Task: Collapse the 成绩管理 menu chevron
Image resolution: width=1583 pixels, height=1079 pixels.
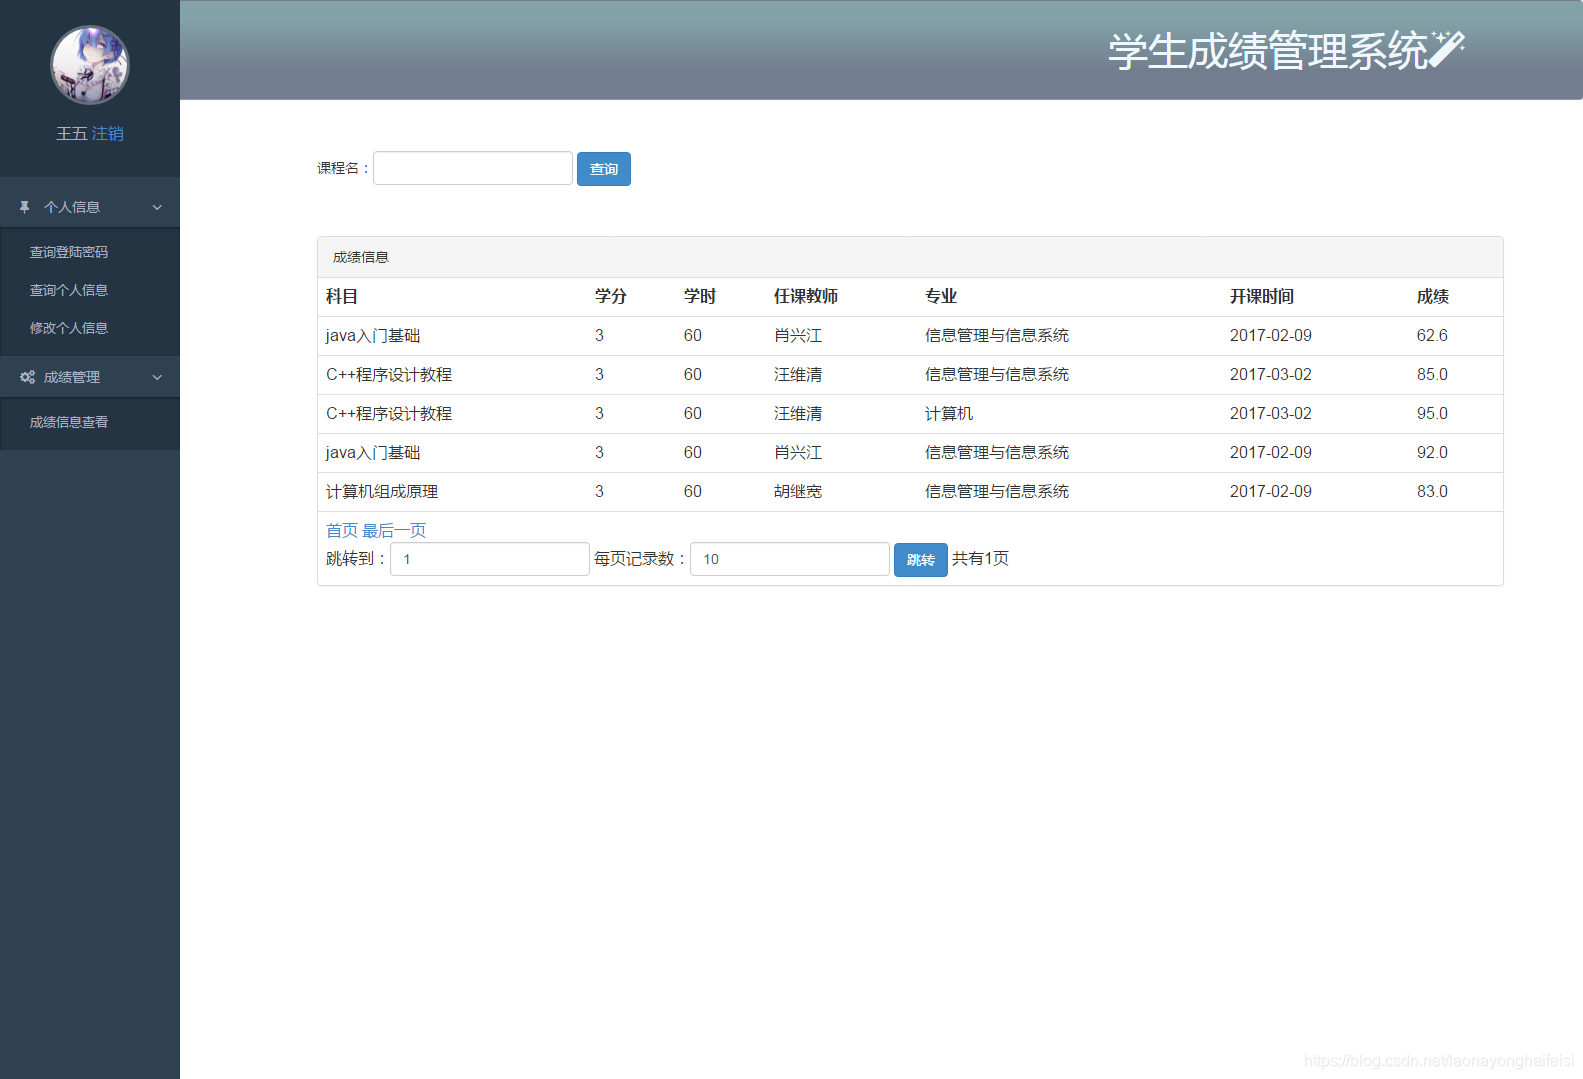Action: (157, 377)
